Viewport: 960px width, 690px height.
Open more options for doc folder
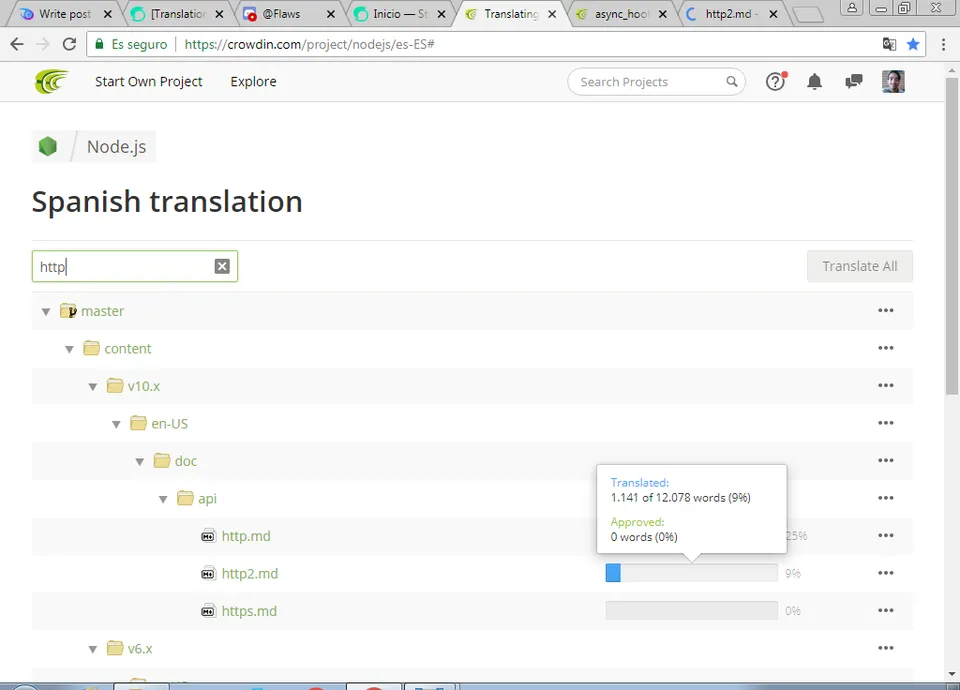pyautogui.click(x=886, y=460)
